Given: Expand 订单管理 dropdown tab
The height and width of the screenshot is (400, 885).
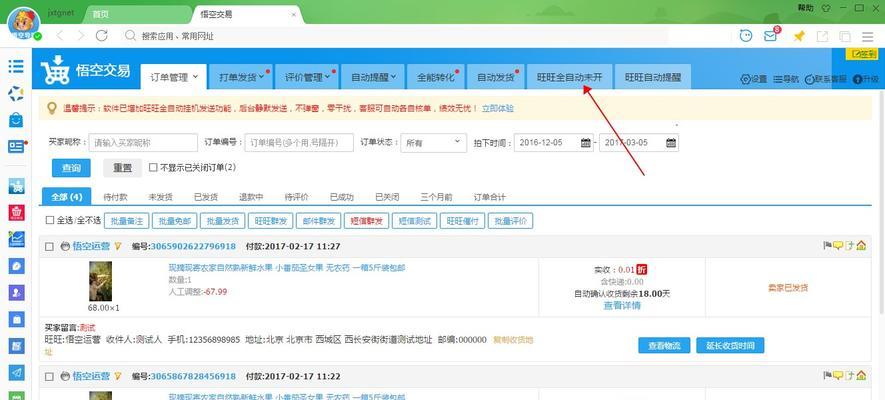Looking at the screenshot, I should pos(174,77).
